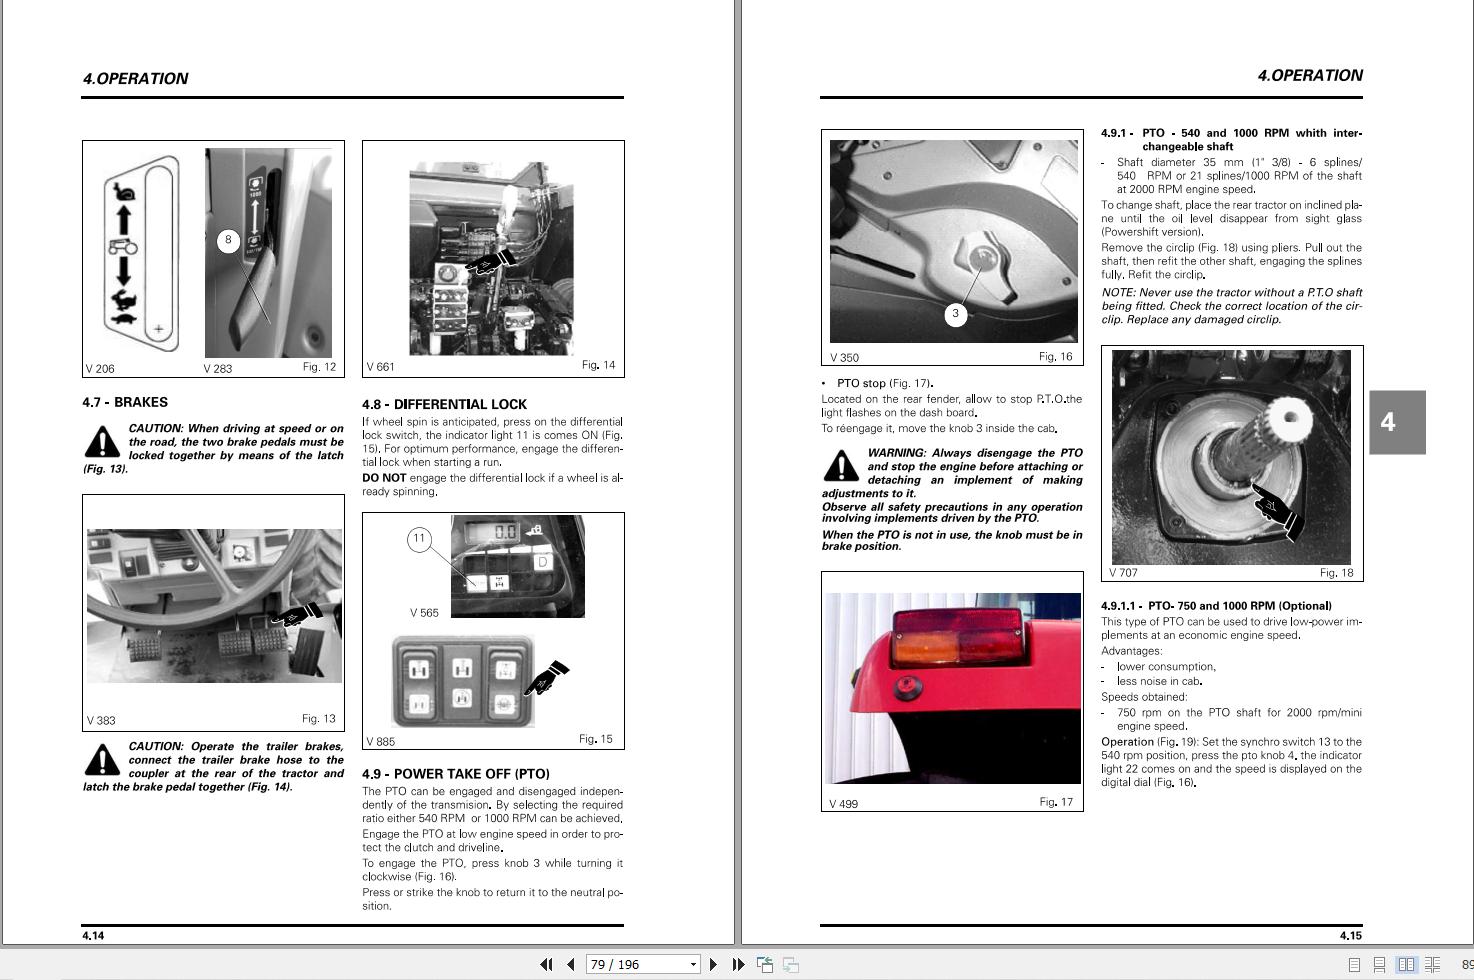Switch to single page view
1474x980 pixels.
click(x=1354, y=965)
